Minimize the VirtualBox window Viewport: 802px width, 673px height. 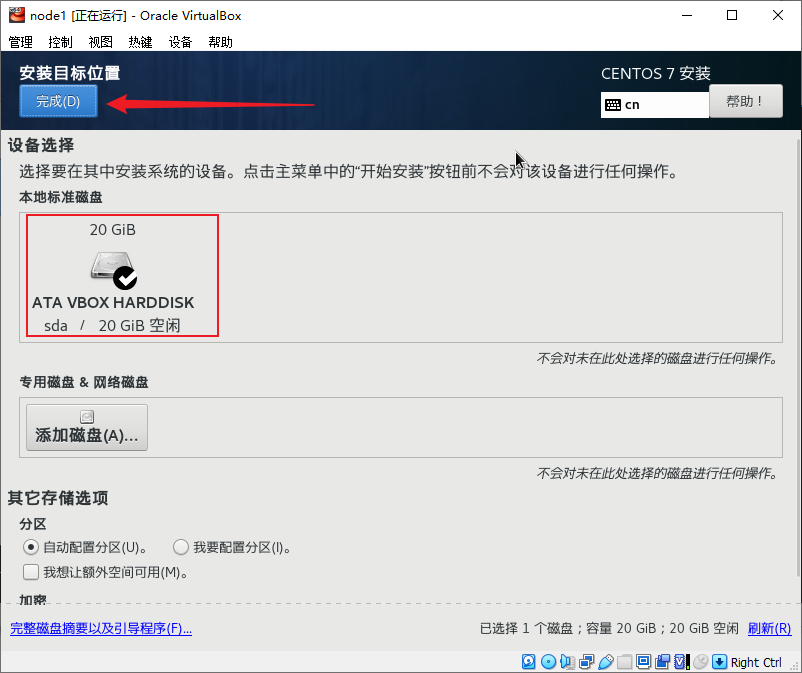tap(687, 15)
